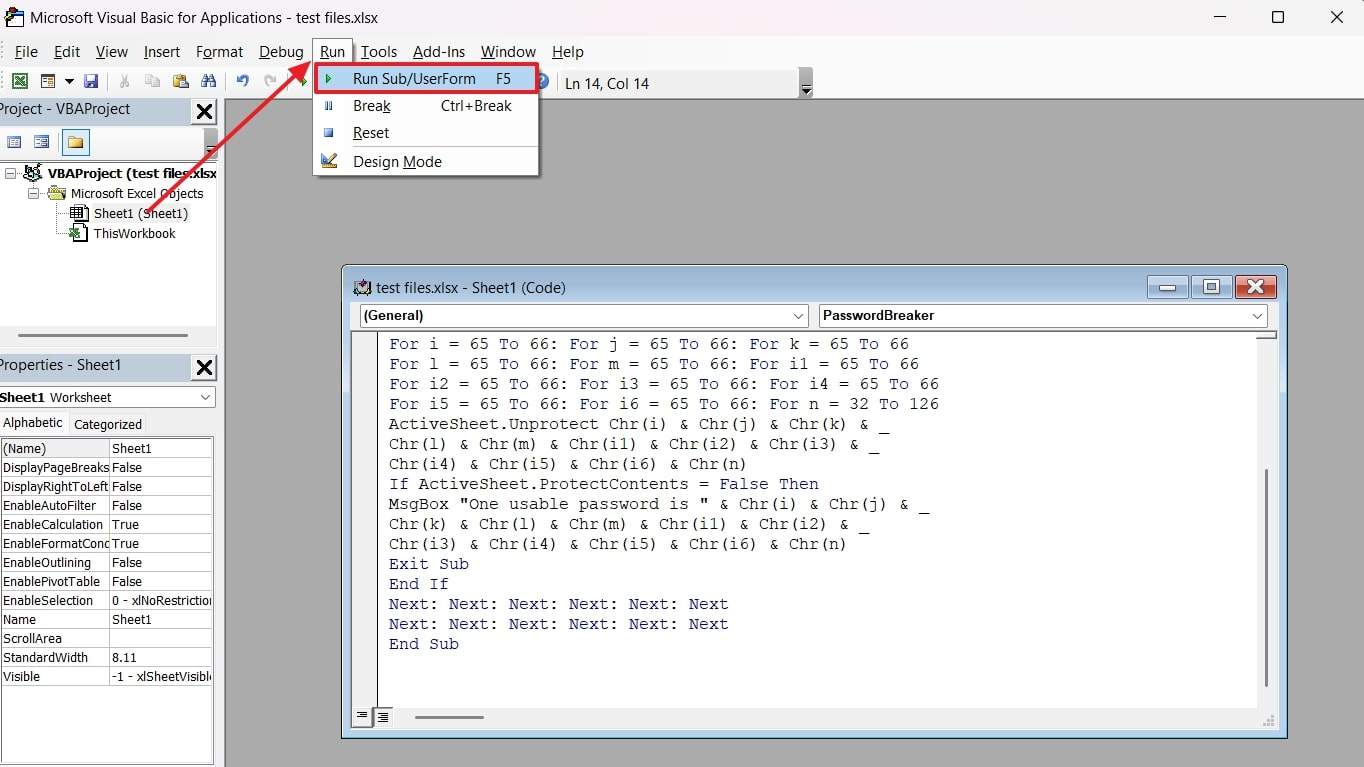Collapse the VBAProject tree node
1364x767 pixels.
(x=10, y=173)
